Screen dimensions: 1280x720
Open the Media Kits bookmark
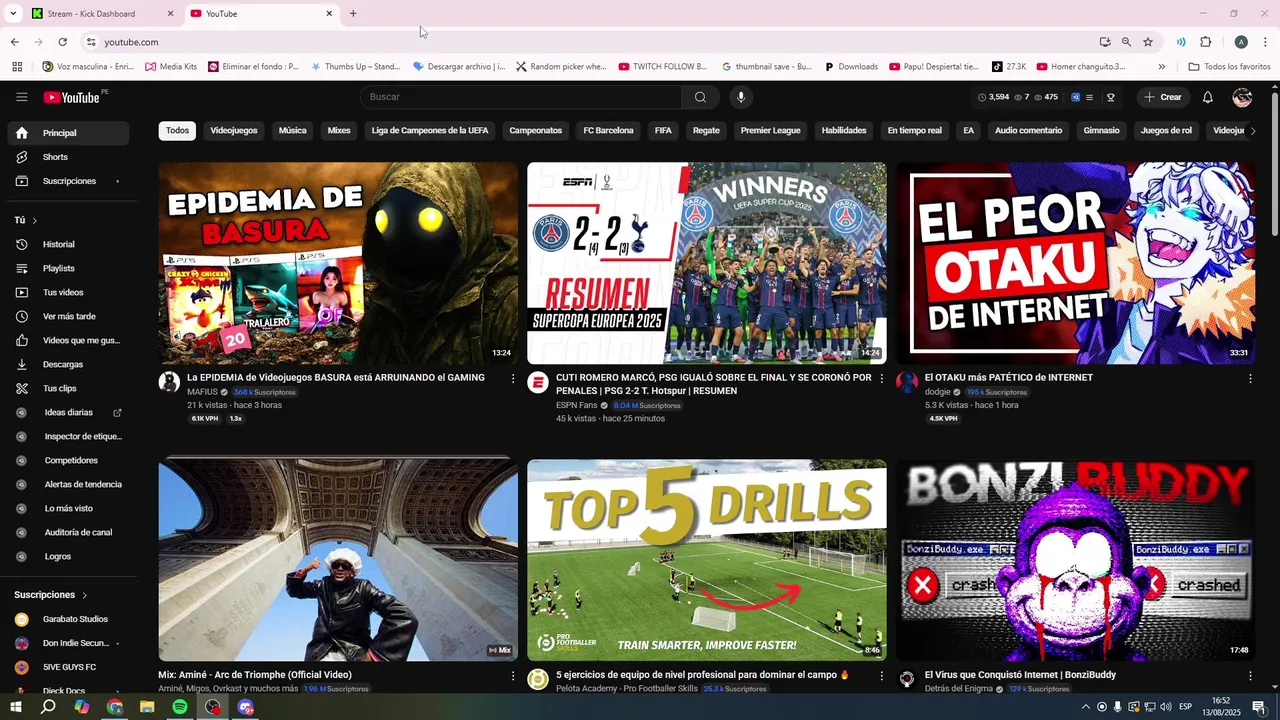coord(171,67)
